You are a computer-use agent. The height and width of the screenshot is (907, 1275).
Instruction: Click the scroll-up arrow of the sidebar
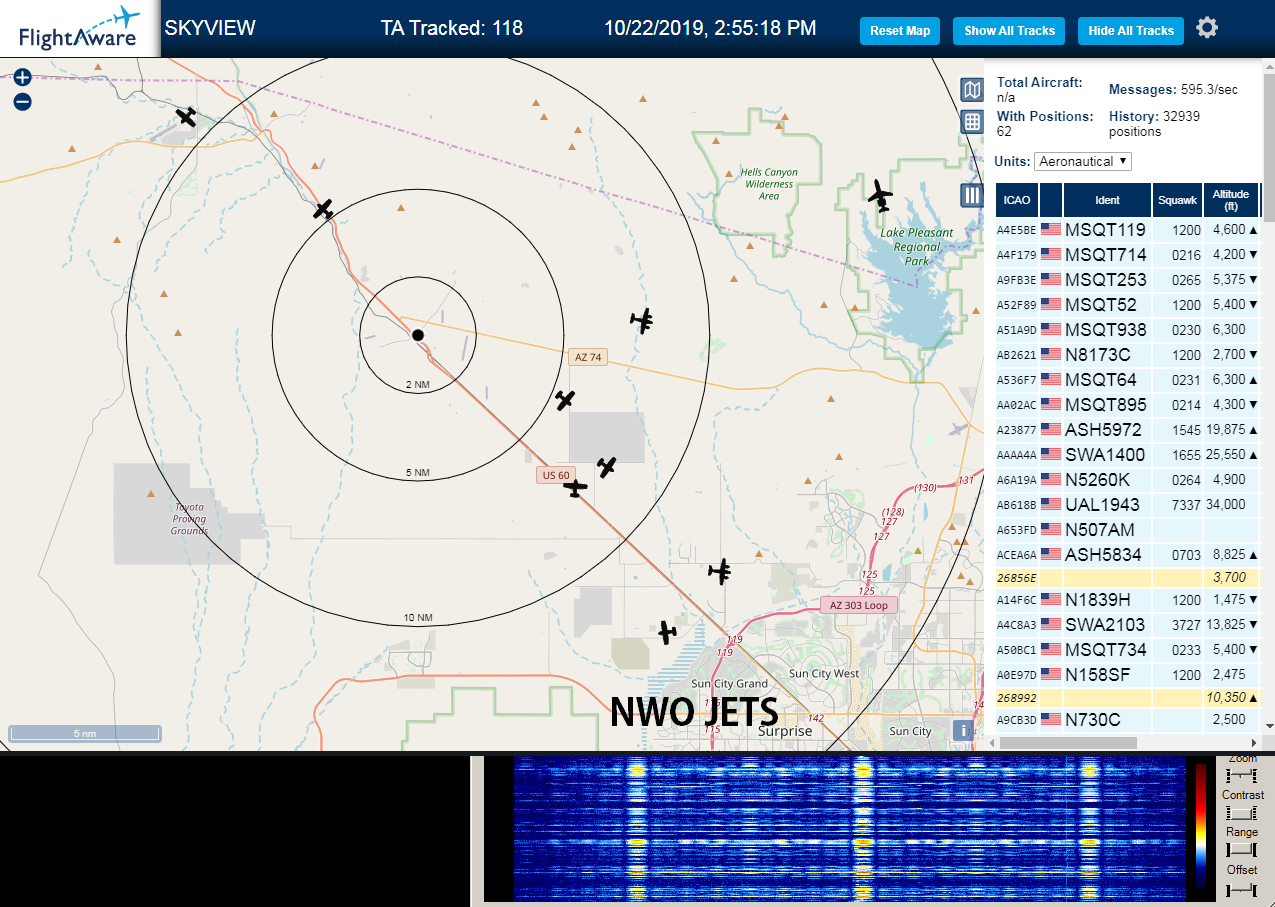[x=1268, y=65]
